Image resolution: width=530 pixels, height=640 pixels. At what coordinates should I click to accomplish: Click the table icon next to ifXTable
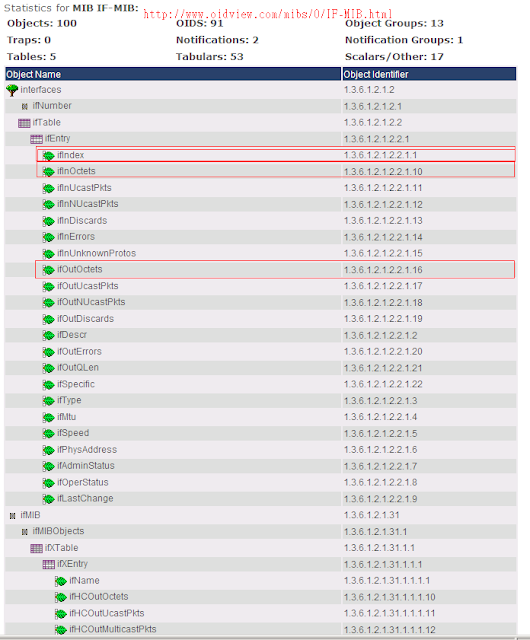click(36, 548)
